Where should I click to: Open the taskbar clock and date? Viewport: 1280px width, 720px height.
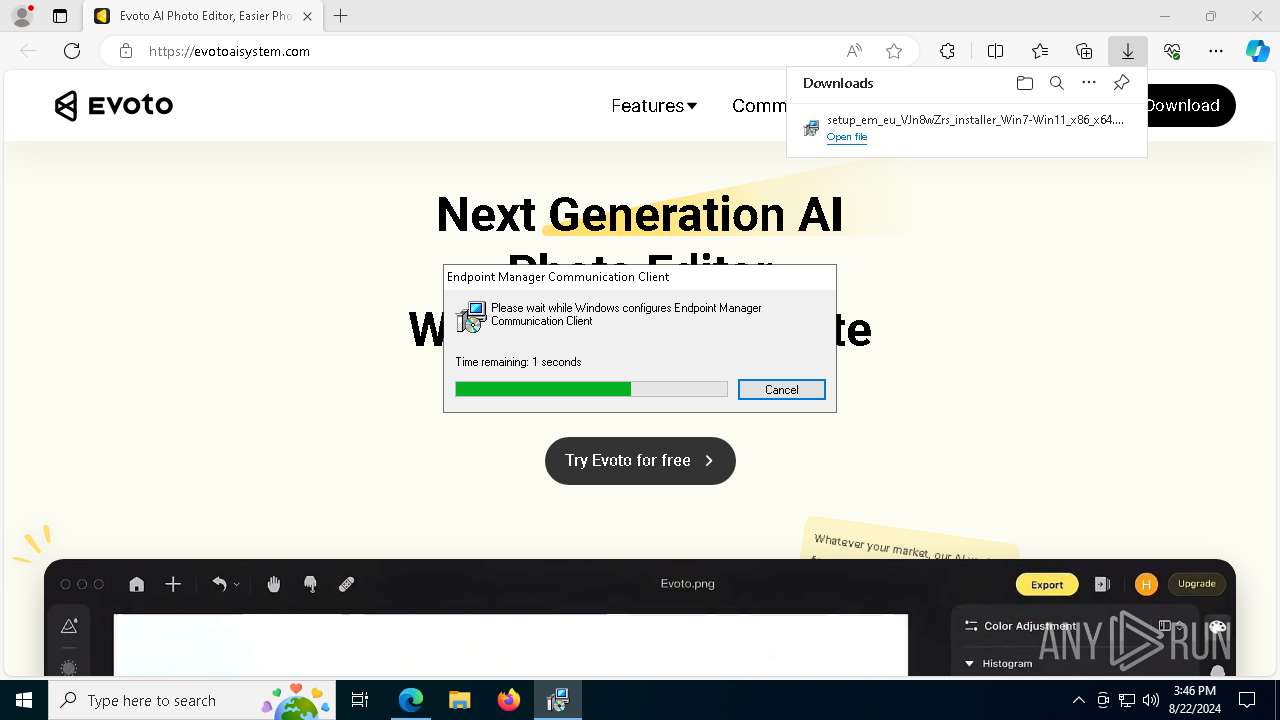[1195, 700]
